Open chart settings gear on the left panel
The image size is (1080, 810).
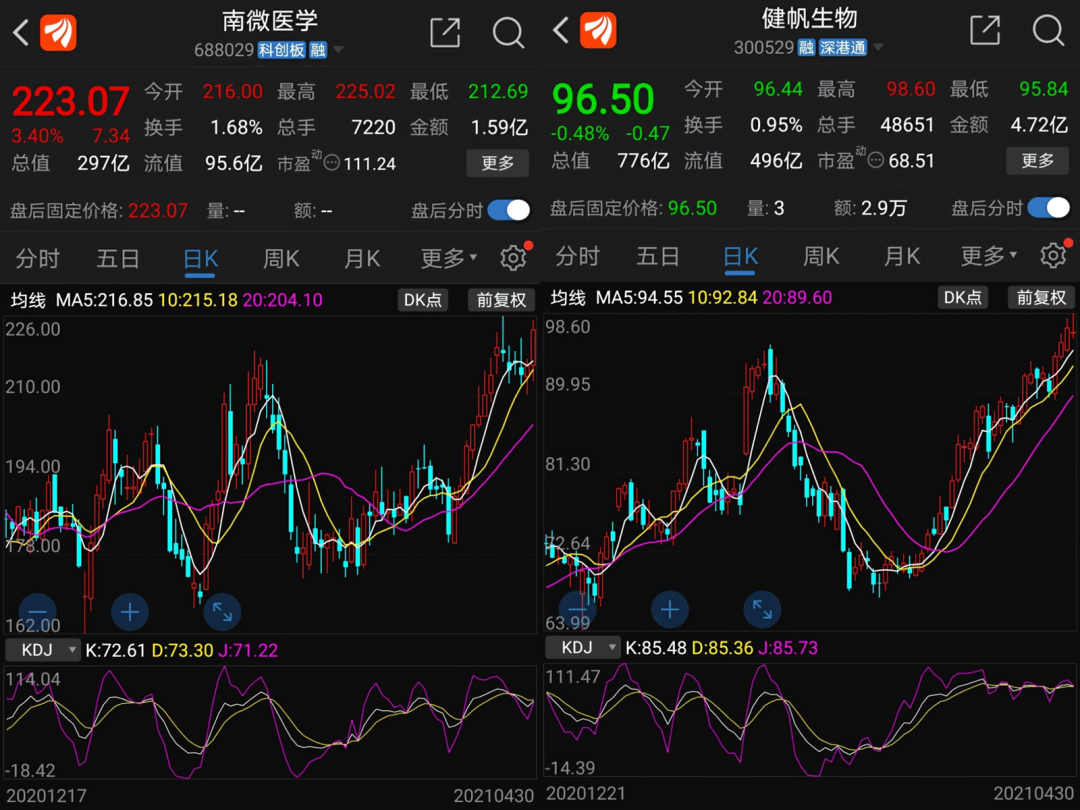coord(513,257)
